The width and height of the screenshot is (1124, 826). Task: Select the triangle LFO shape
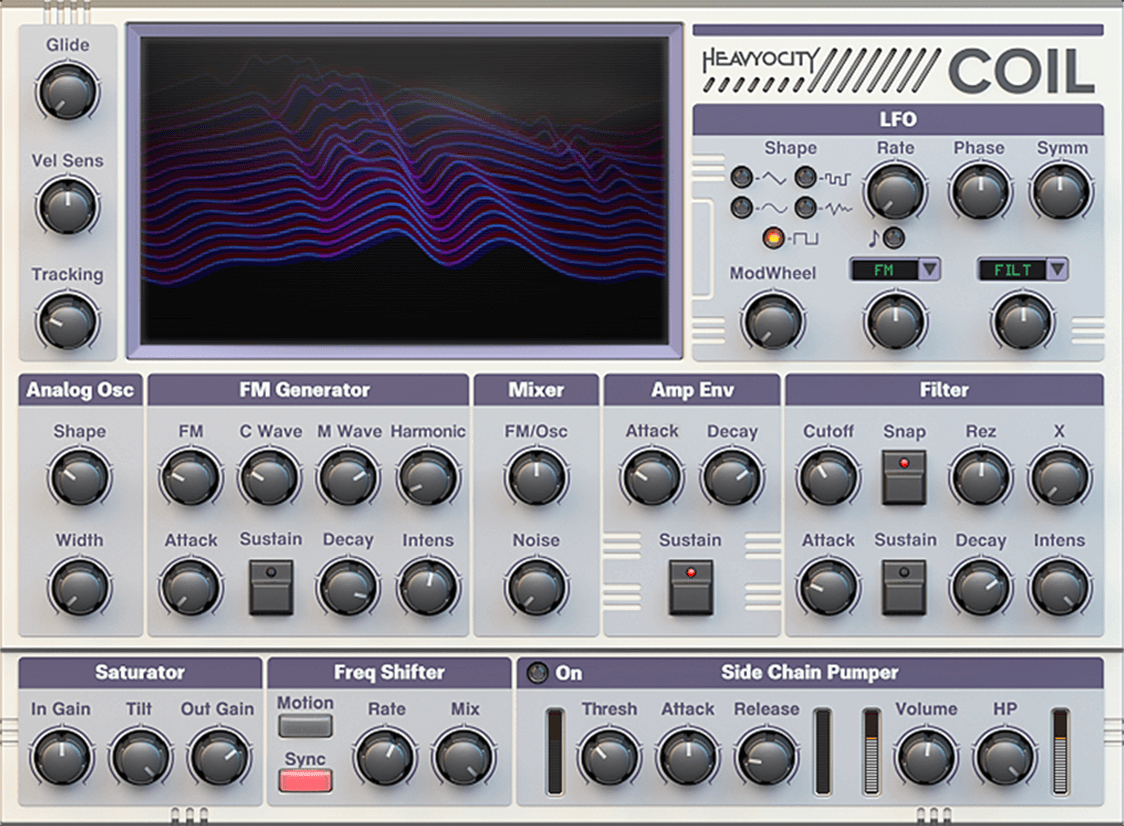click(742, 178)
